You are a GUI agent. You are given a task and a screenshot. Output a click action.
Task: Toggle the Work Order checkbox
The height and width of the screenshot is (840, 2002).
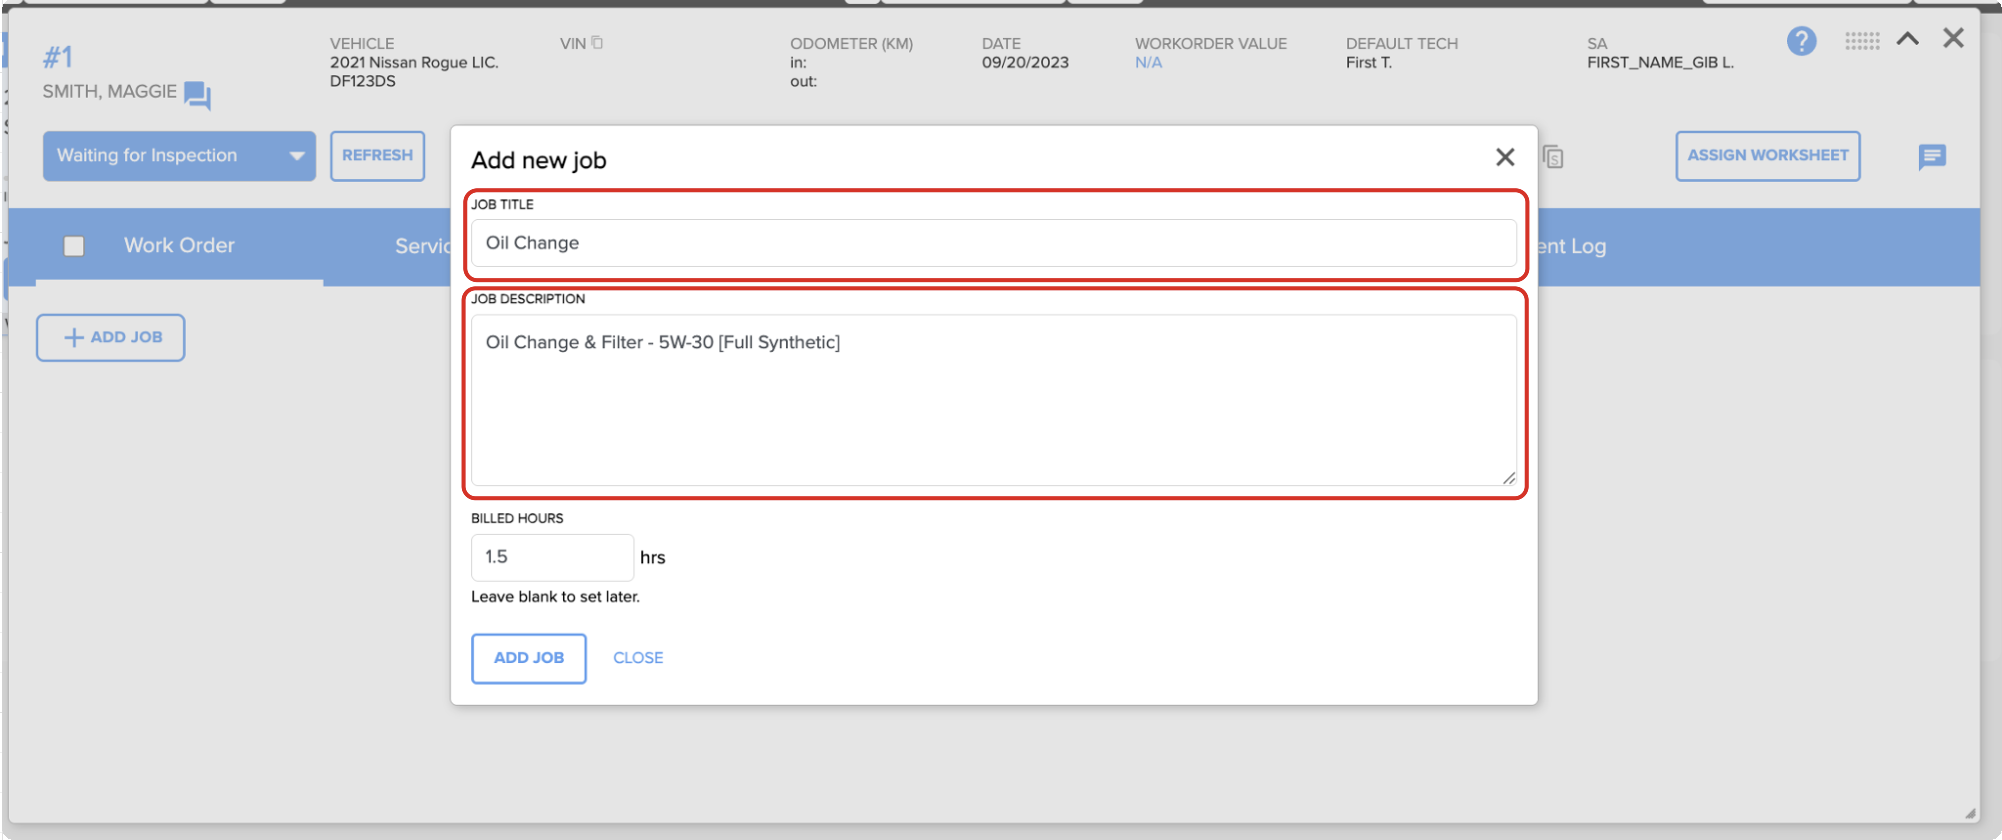74,246
